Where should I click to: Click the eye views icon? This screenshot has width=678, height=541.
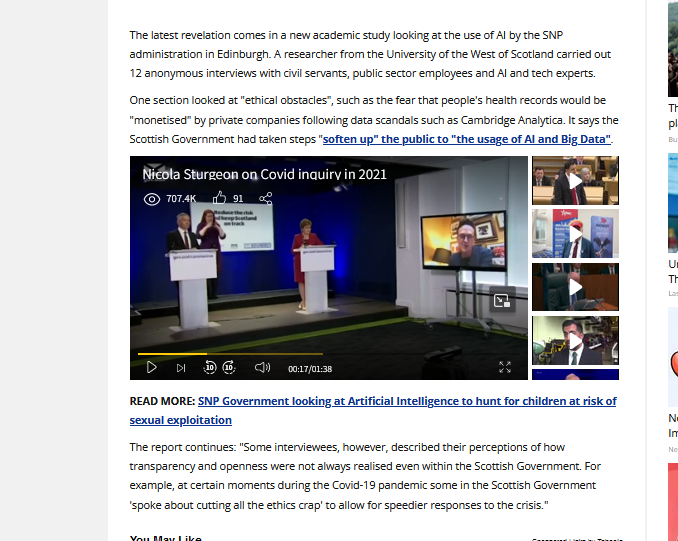point(152,199)
